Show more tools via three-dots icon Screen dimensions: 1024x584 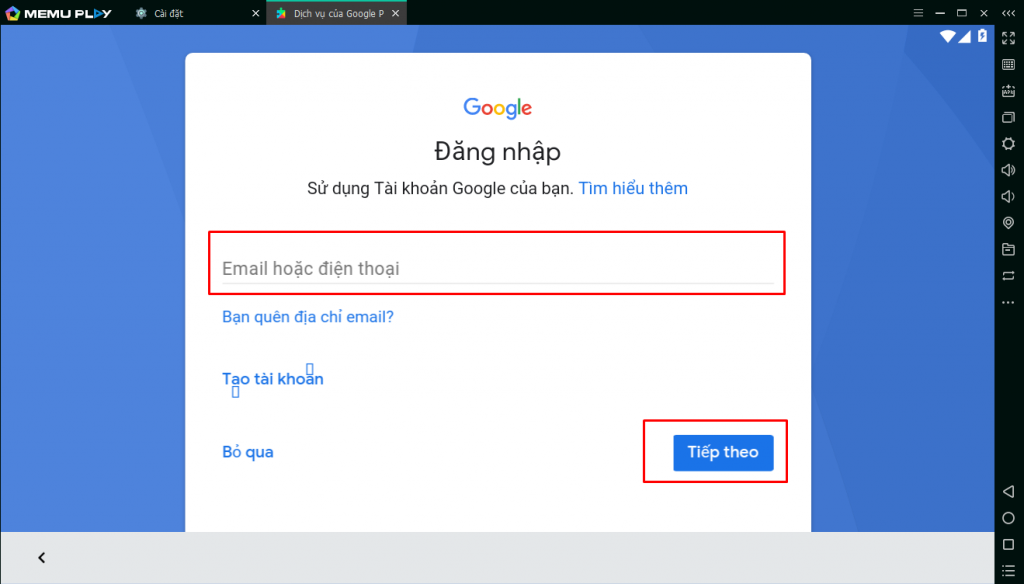click(x=1008, y=302)
